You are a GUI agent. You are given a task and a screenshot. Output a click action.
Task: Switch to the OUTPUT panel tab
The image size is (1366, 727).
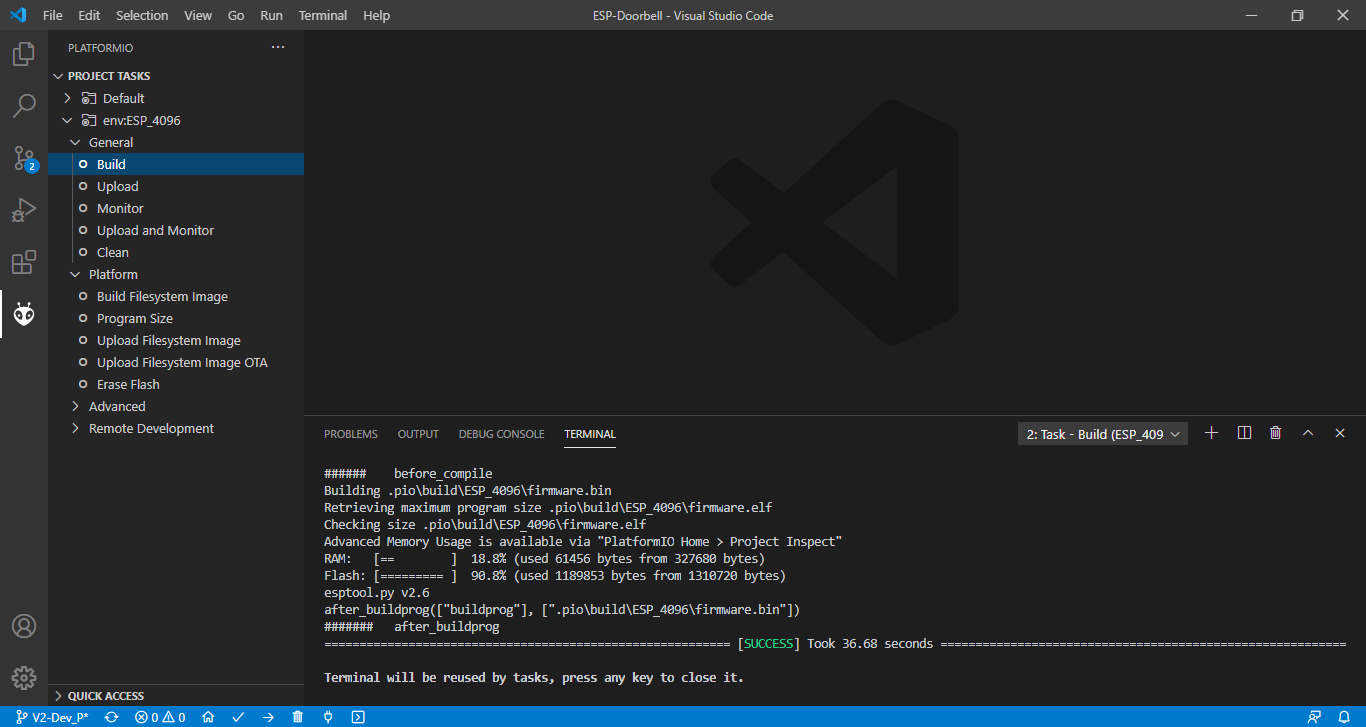(418, 434)
